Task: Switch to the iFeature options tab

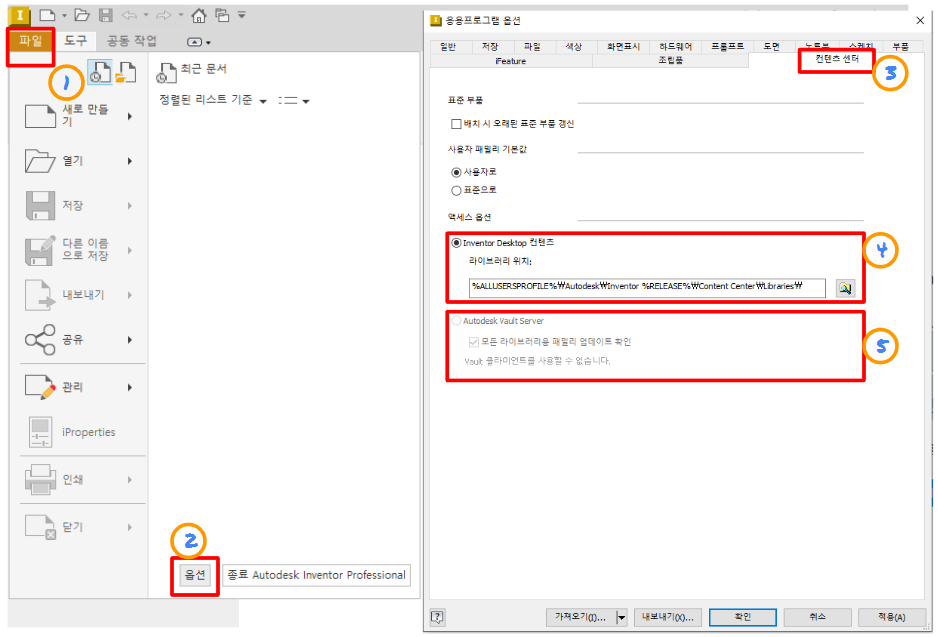Action: pos(511,61)
